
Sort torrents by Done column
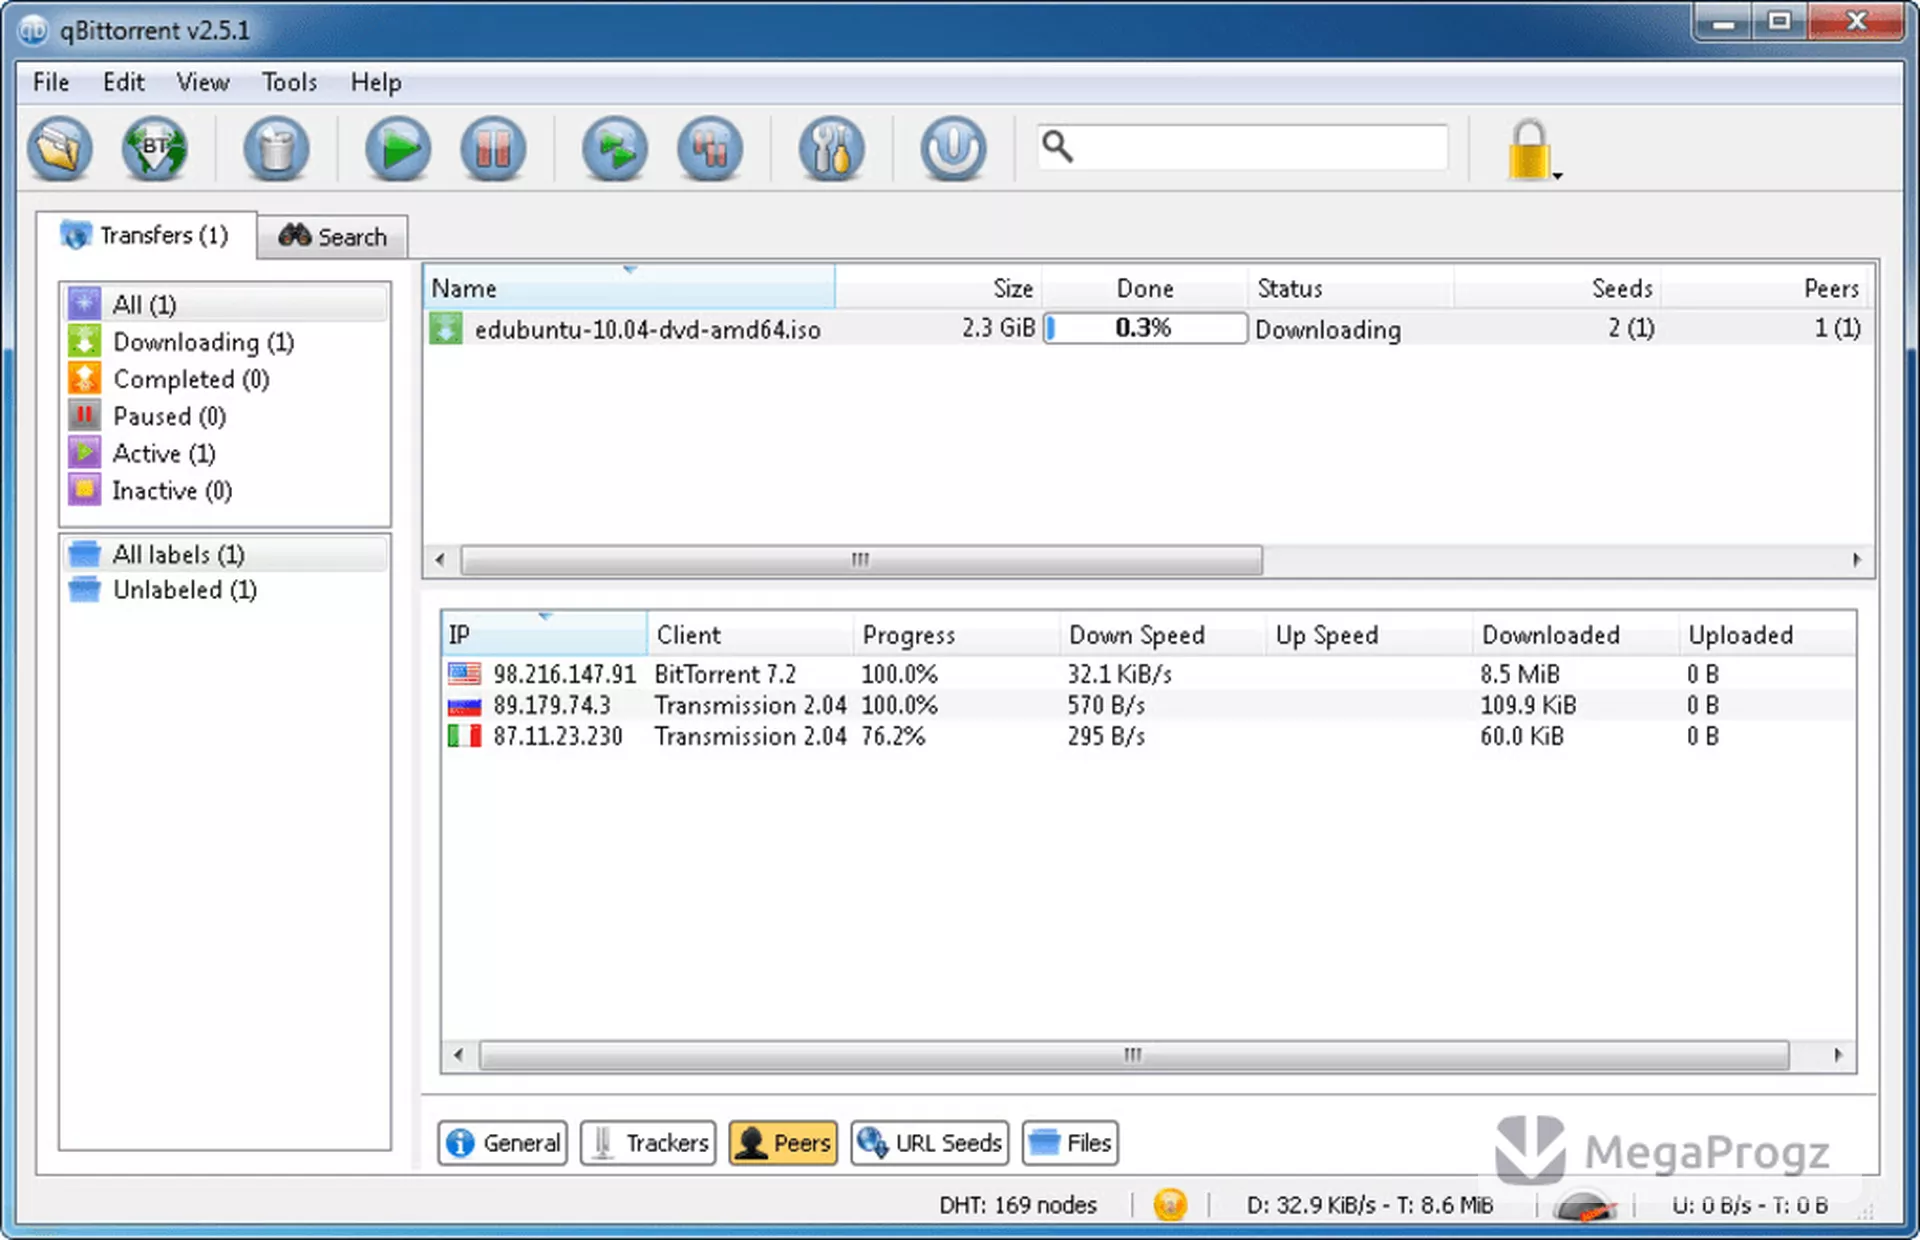(x=1145, y=288)
